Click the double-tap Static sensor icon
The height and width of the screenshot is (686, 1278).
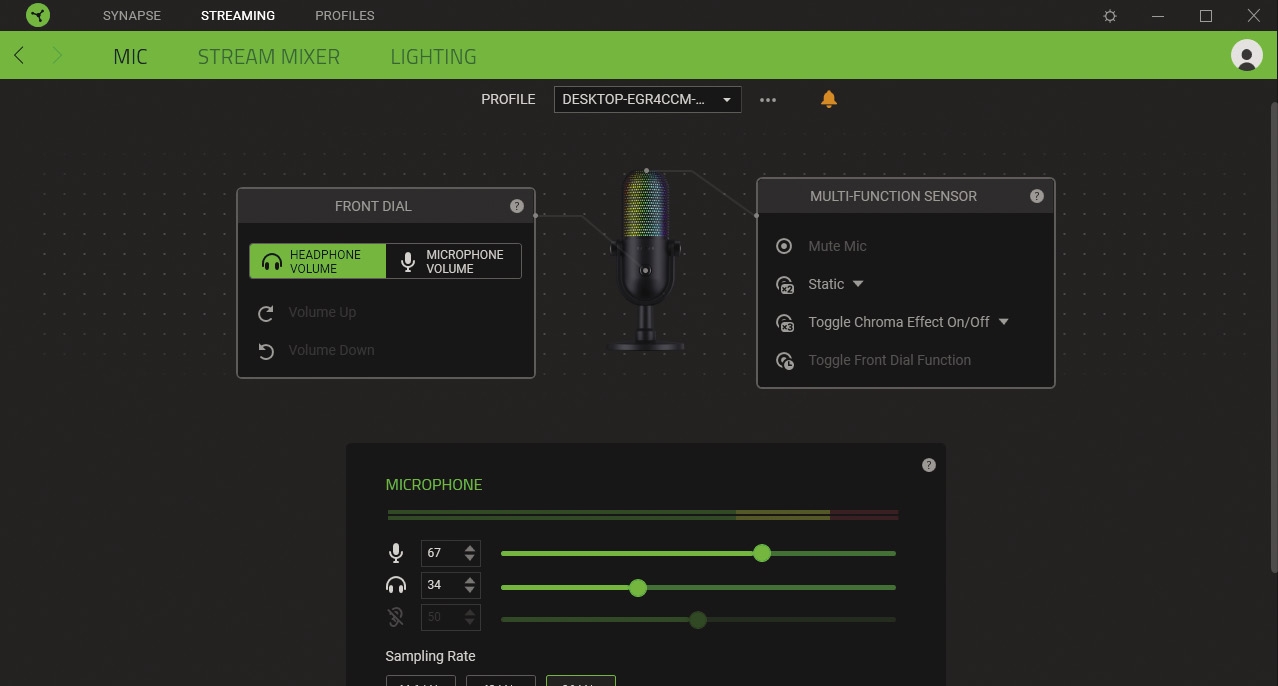pos(785,285)
